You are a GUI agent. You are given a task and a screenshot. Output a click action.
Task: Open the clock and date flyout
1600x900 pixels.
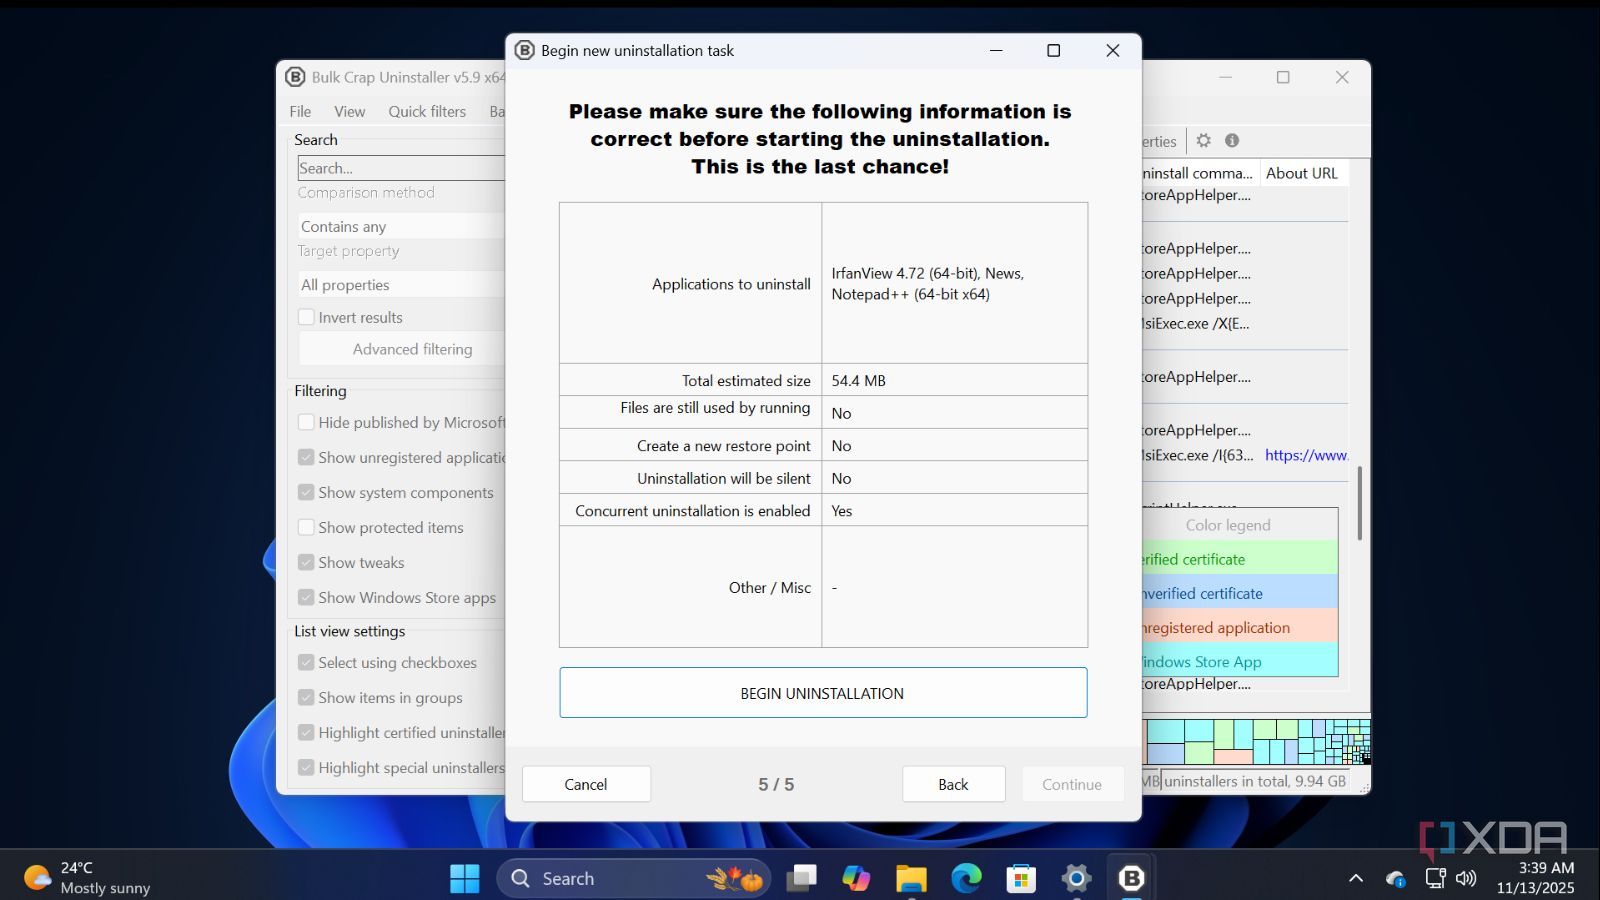coord(1535,877)
